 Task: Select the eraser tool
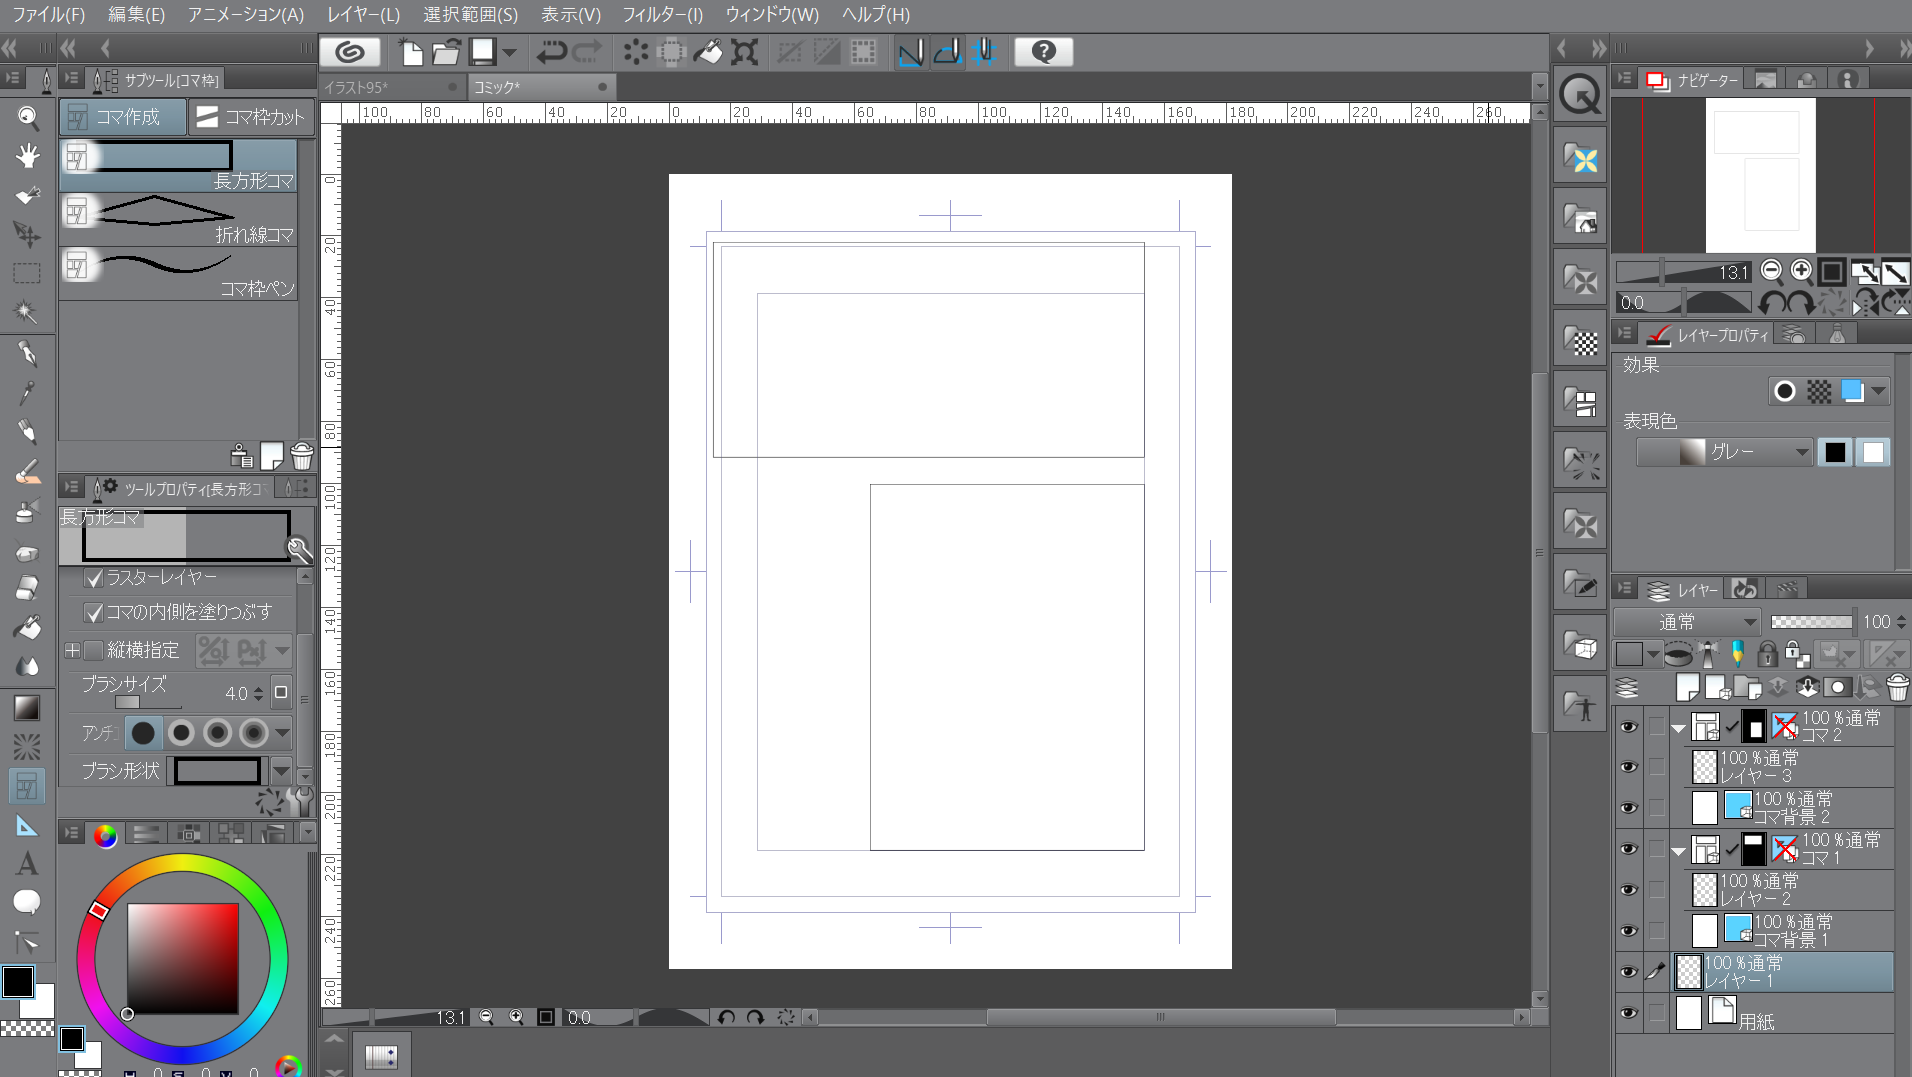point(27,588)
